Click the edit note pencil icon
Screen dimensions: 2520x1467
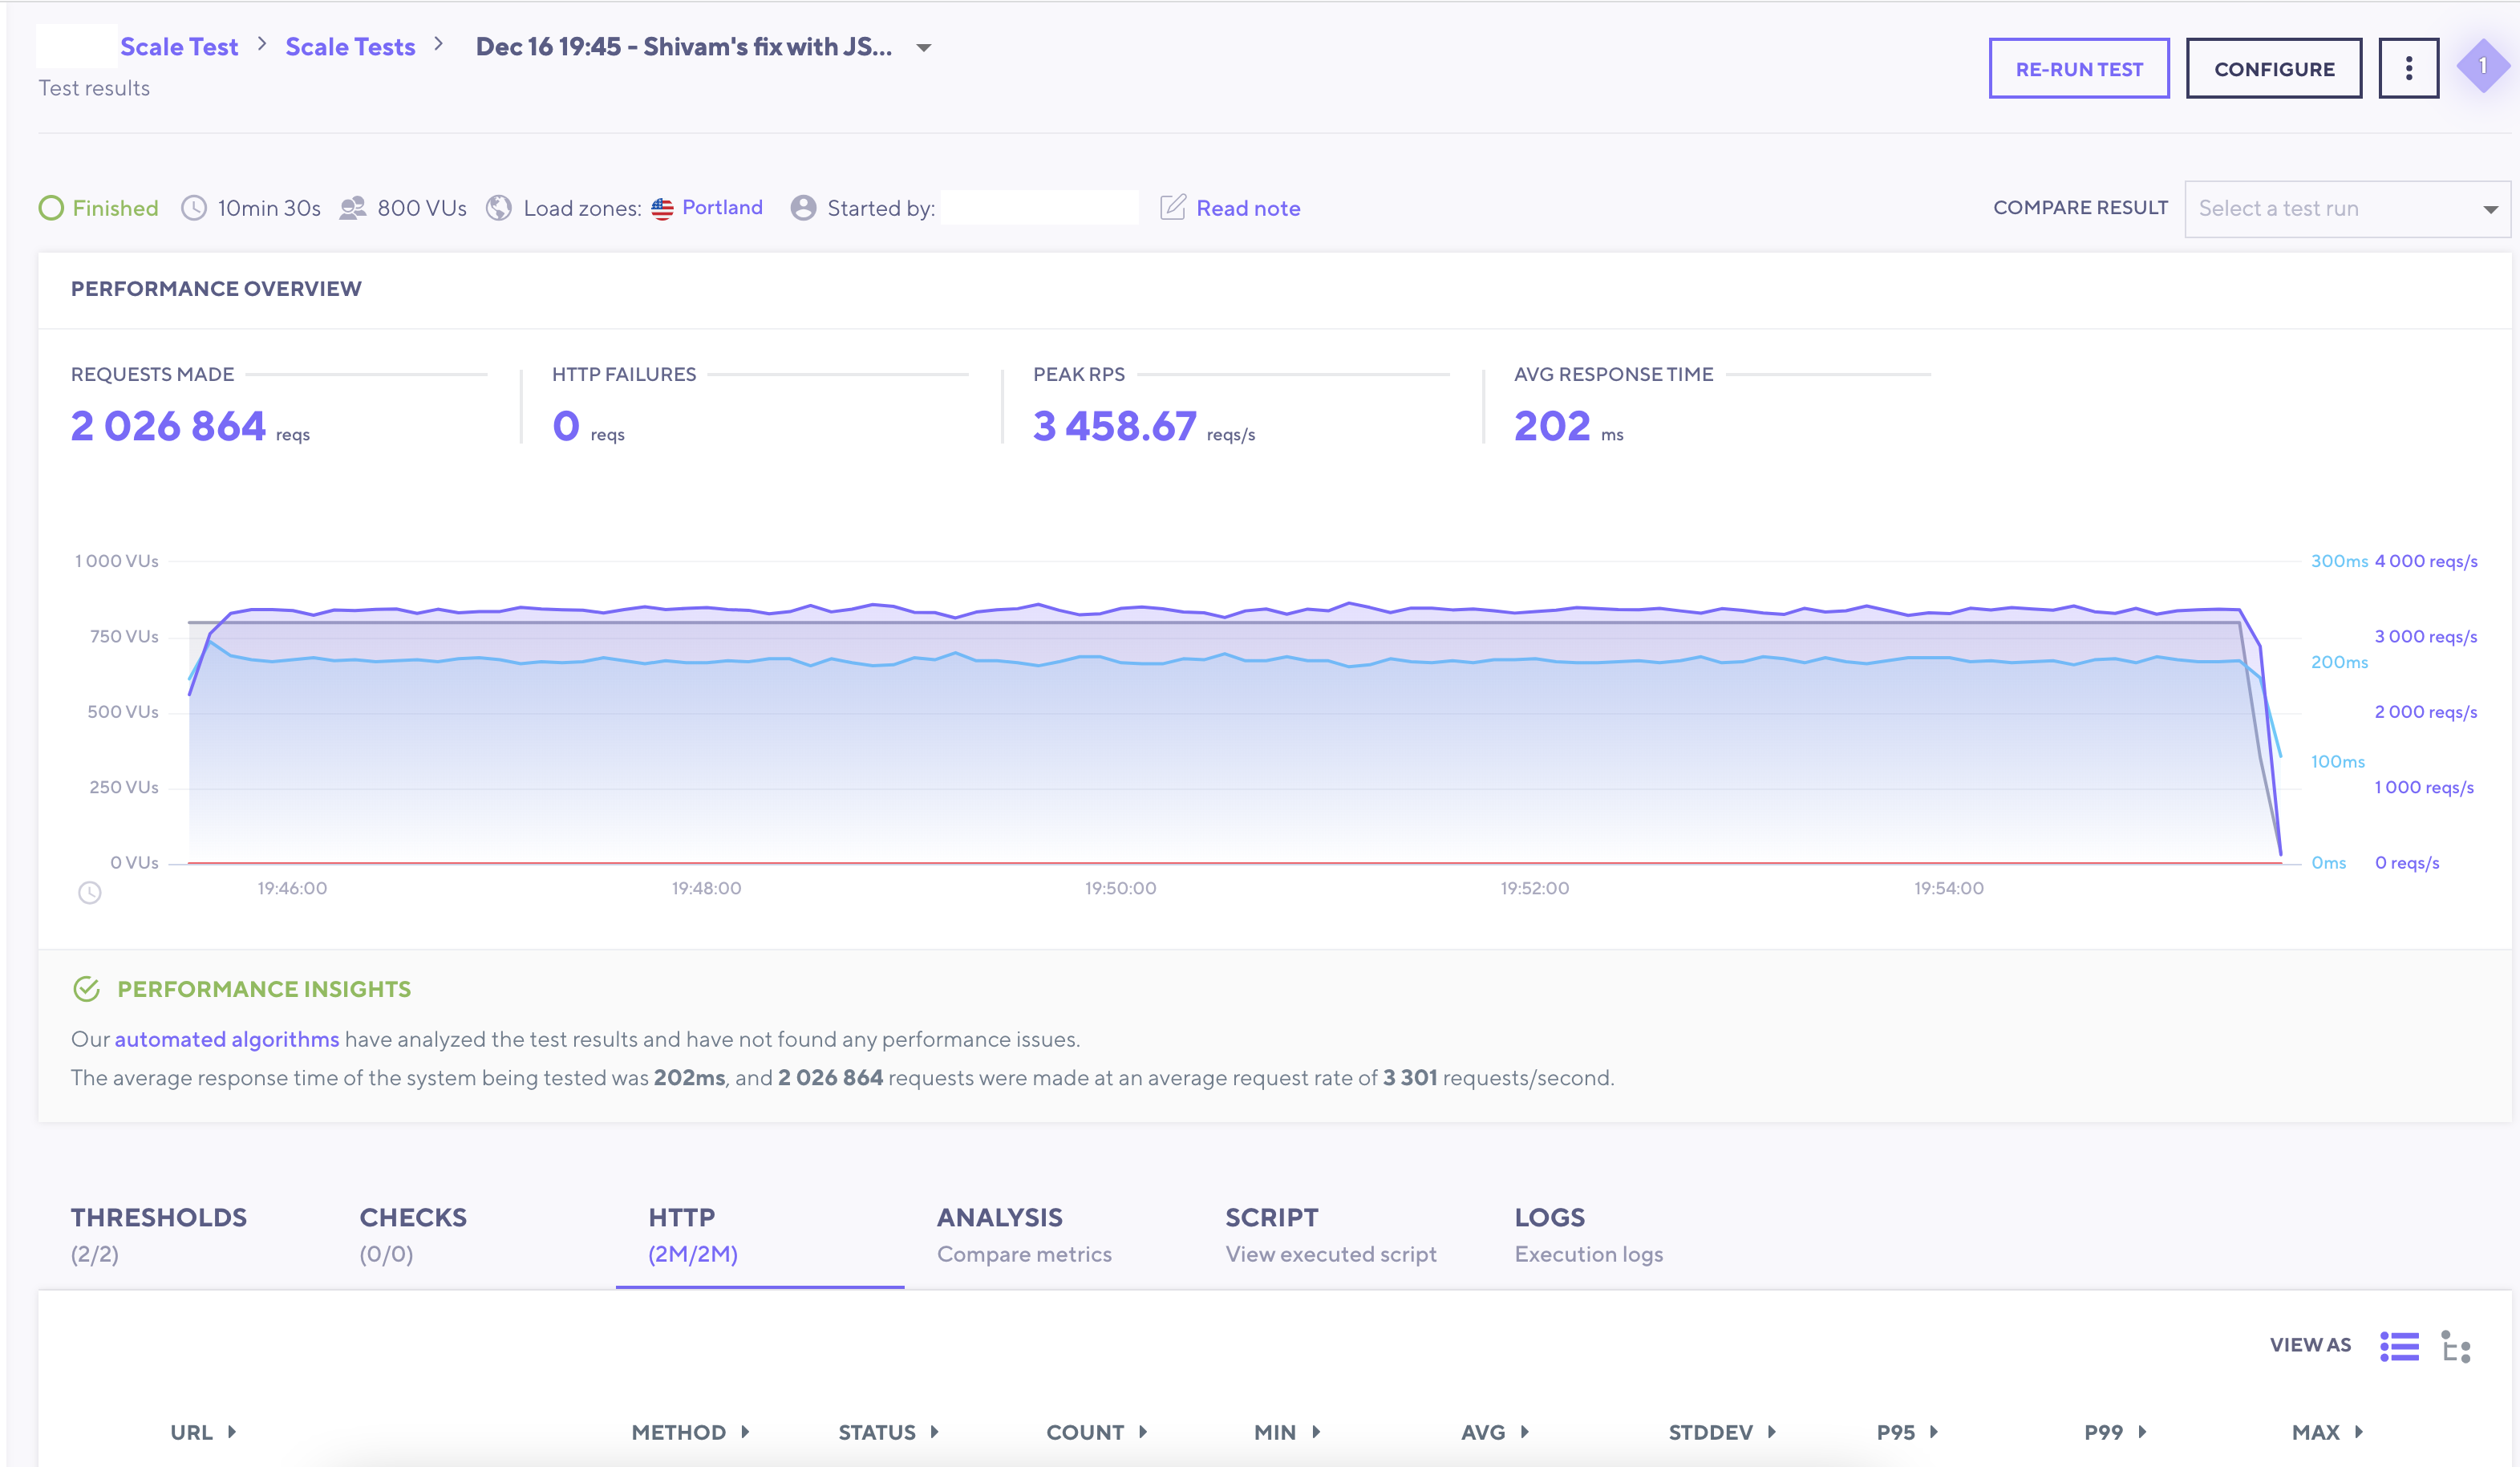click(x=1173, y=207)
